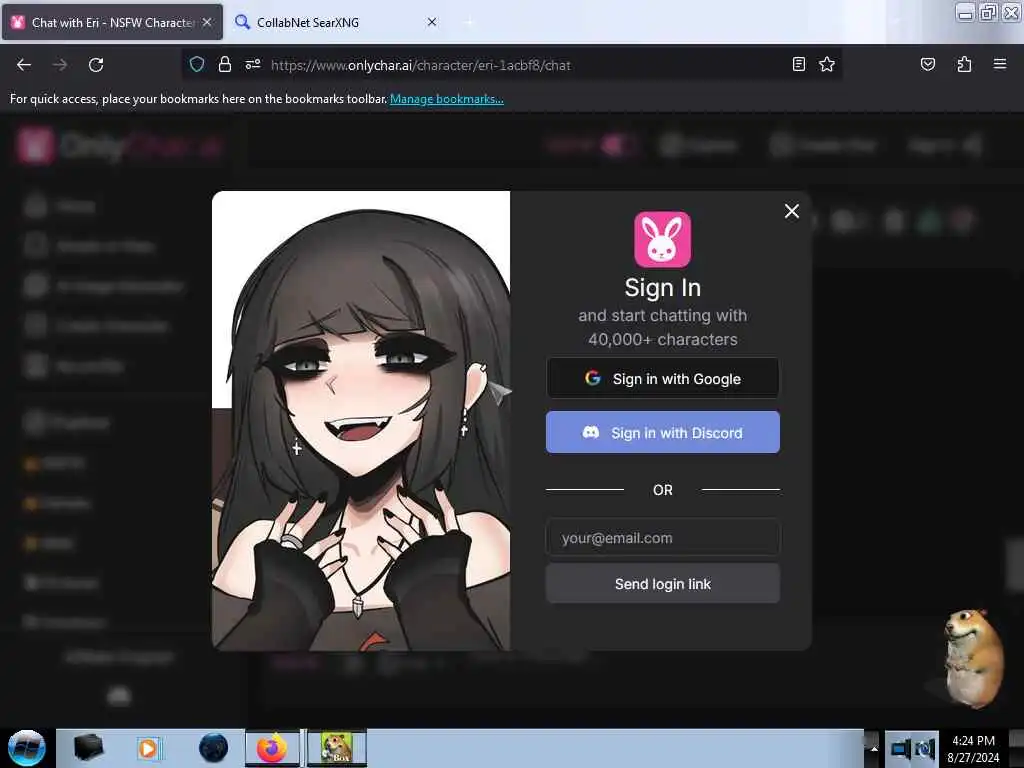Screen dimensions: 1024x768
Task: Click the Windows Start orb
Action: click(26, 748)
